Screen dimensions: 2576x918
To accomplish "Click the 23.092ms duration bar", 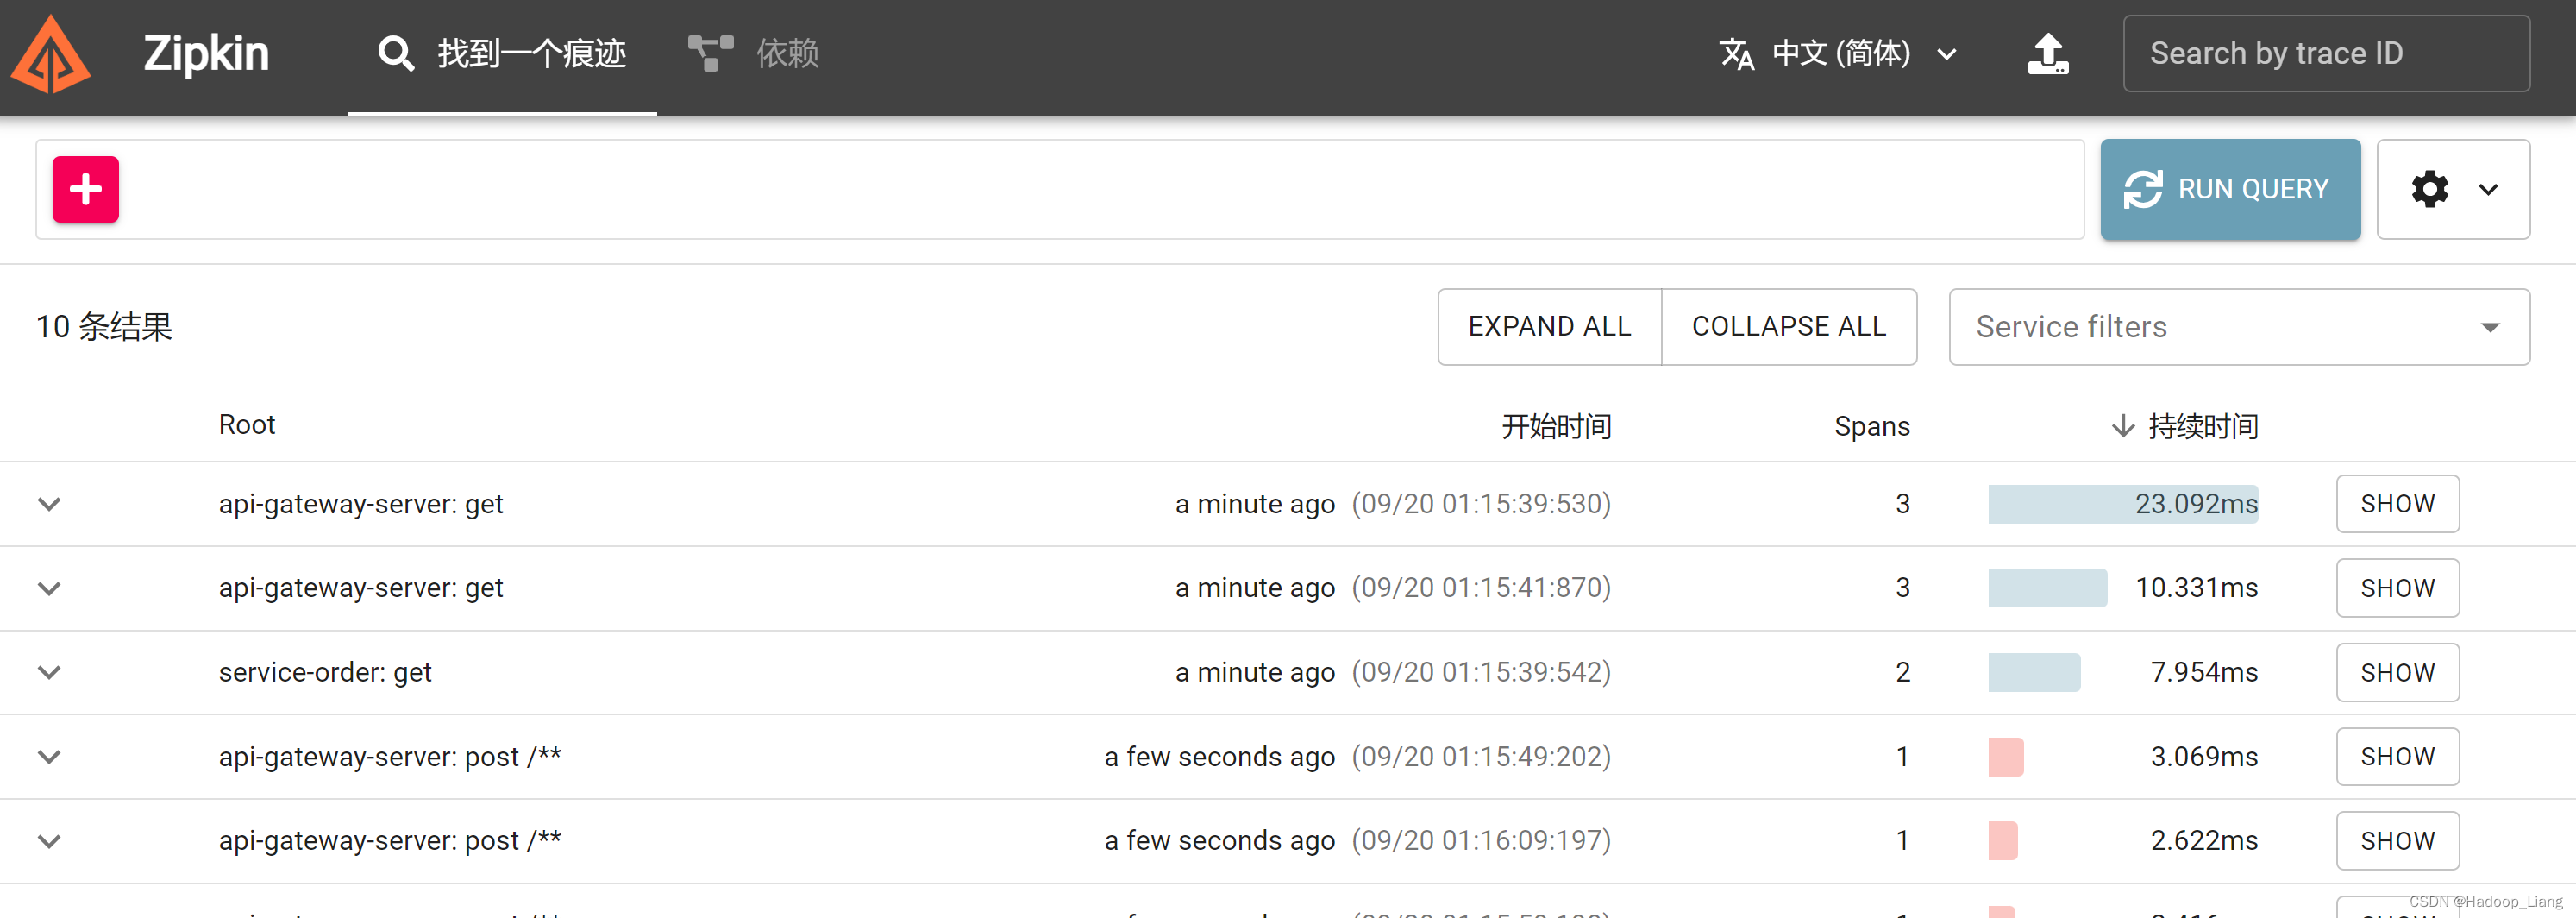I will click(2123, 504).
